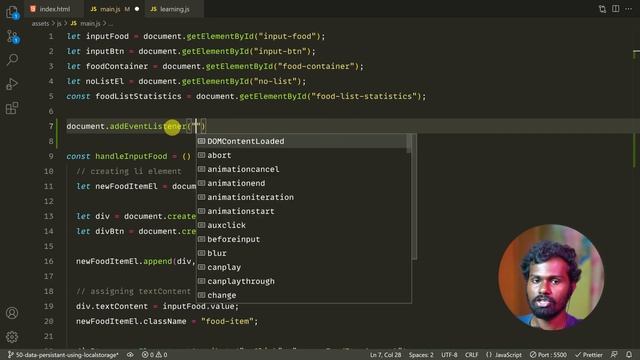Change the CRLF end of line sequence
Screen dimensions: 640x360
(471, 355)
